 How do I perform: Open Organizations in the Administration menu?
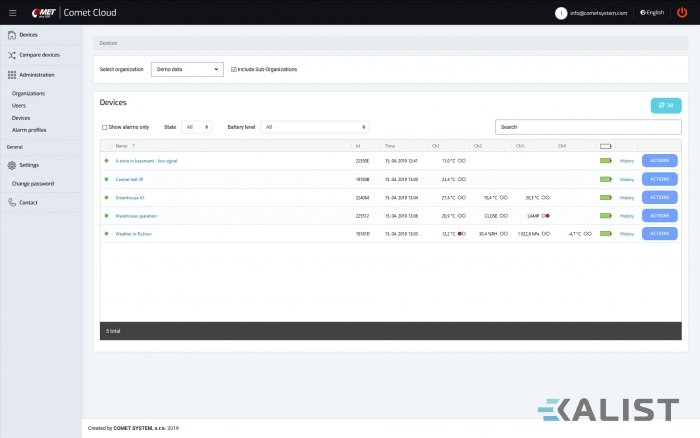pyautogui.click(x=29, y=93)
